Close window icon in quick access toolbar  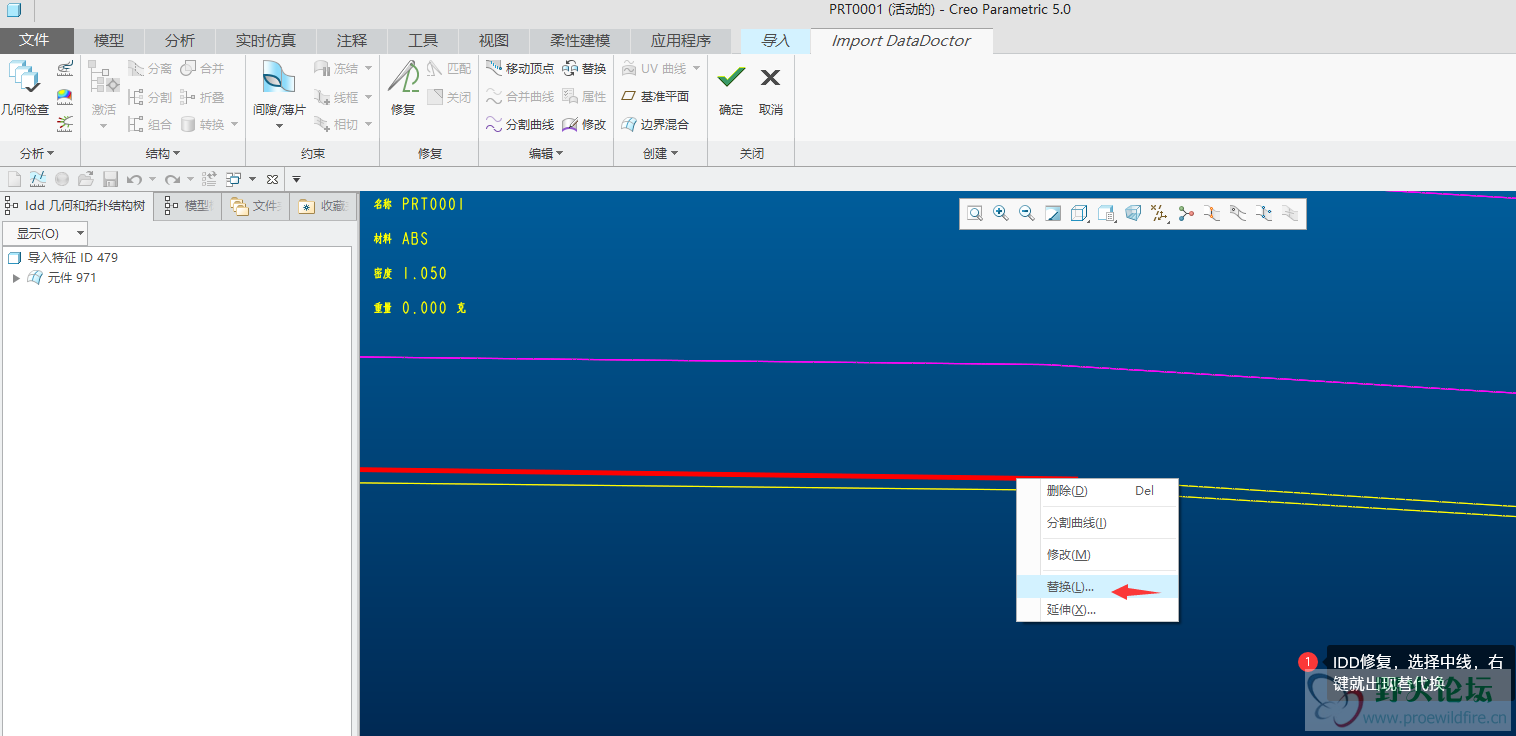point(272,179)
